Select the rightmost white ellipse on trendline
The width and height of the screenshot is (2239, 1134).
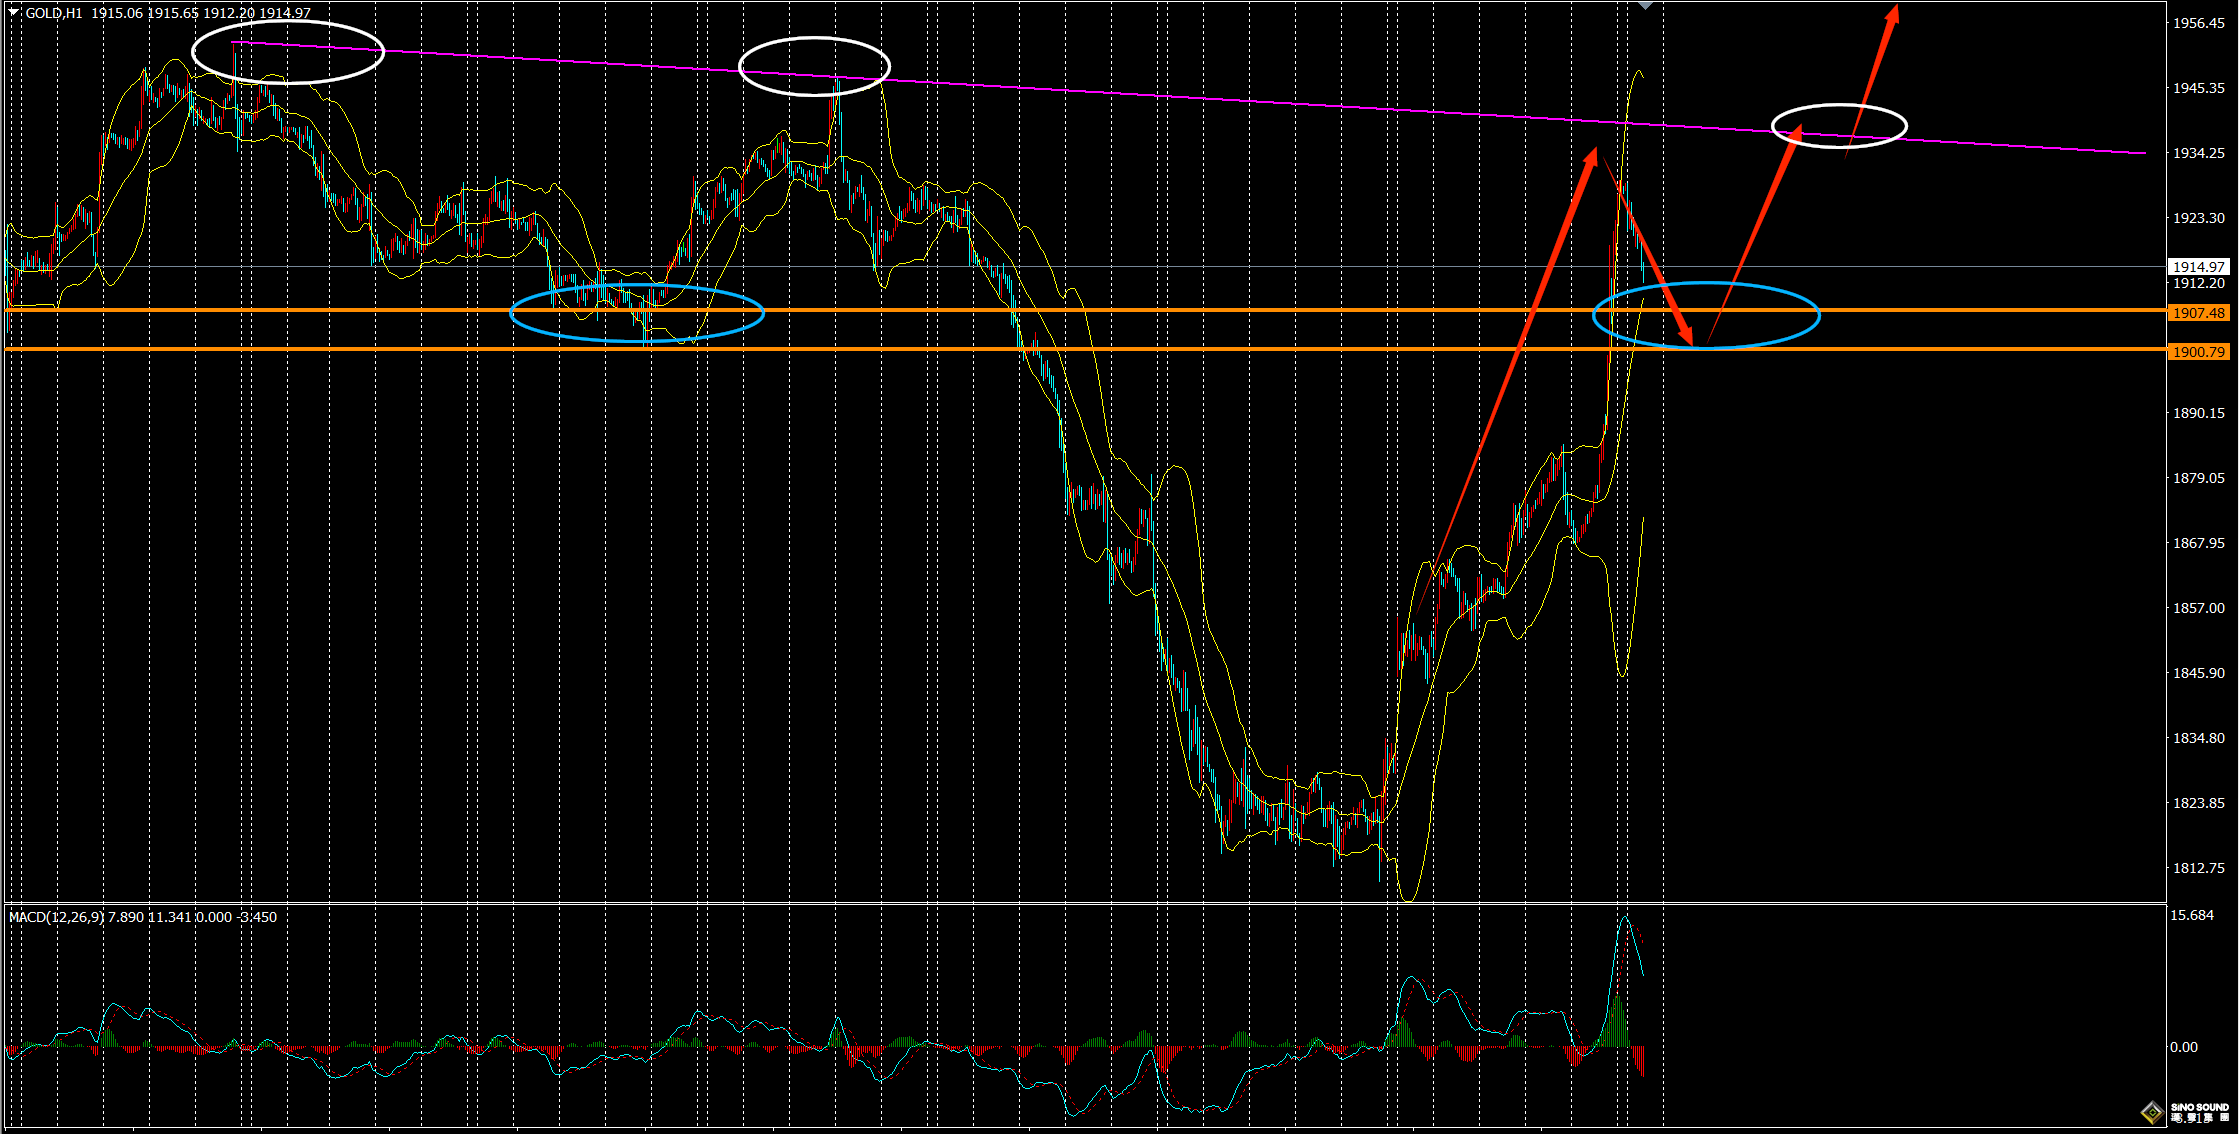1906,126
